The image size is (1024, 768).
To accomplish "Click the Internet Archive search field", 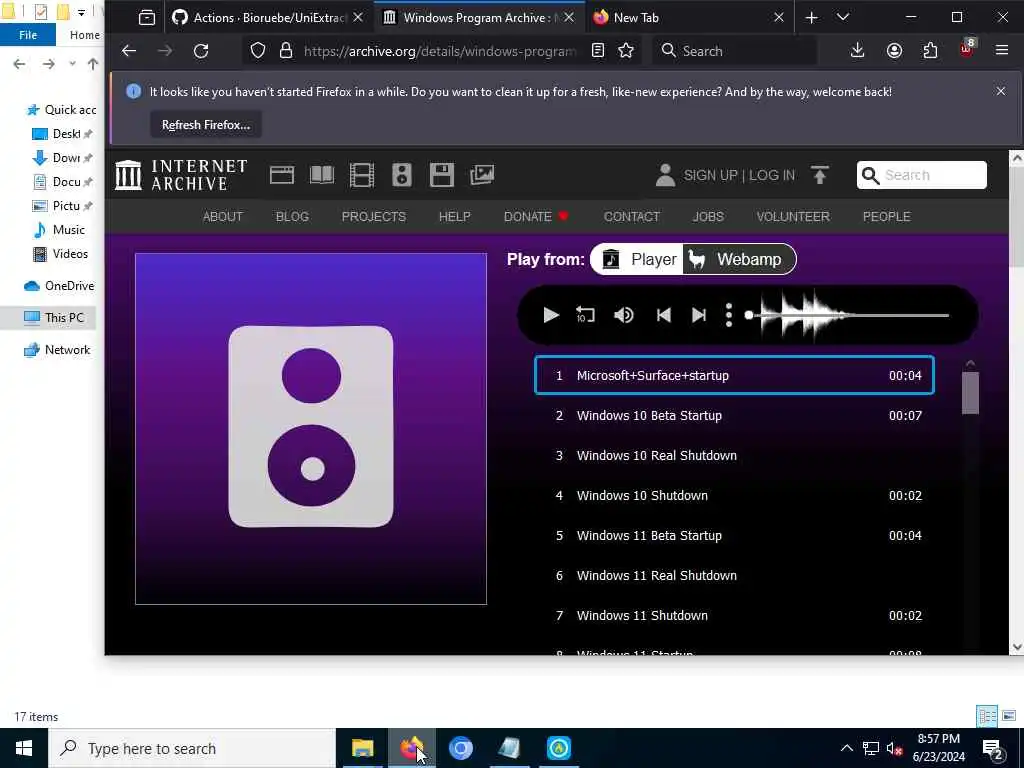I will 921,175.
